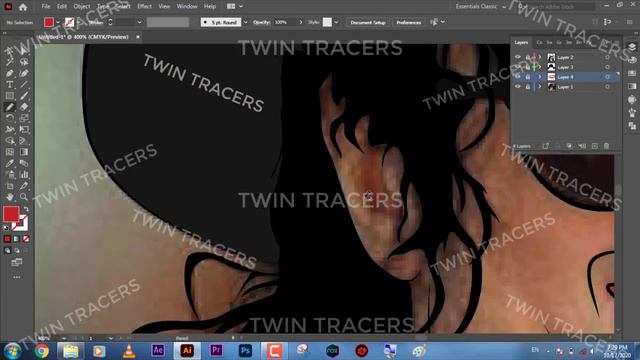Click the red fill swatch in control bar

click(x=49, y=22)
